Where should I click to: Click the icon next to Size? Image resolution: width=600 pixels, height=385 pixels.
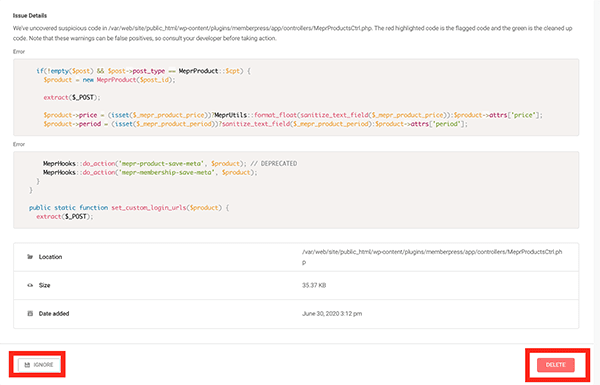tap(30, 285)
